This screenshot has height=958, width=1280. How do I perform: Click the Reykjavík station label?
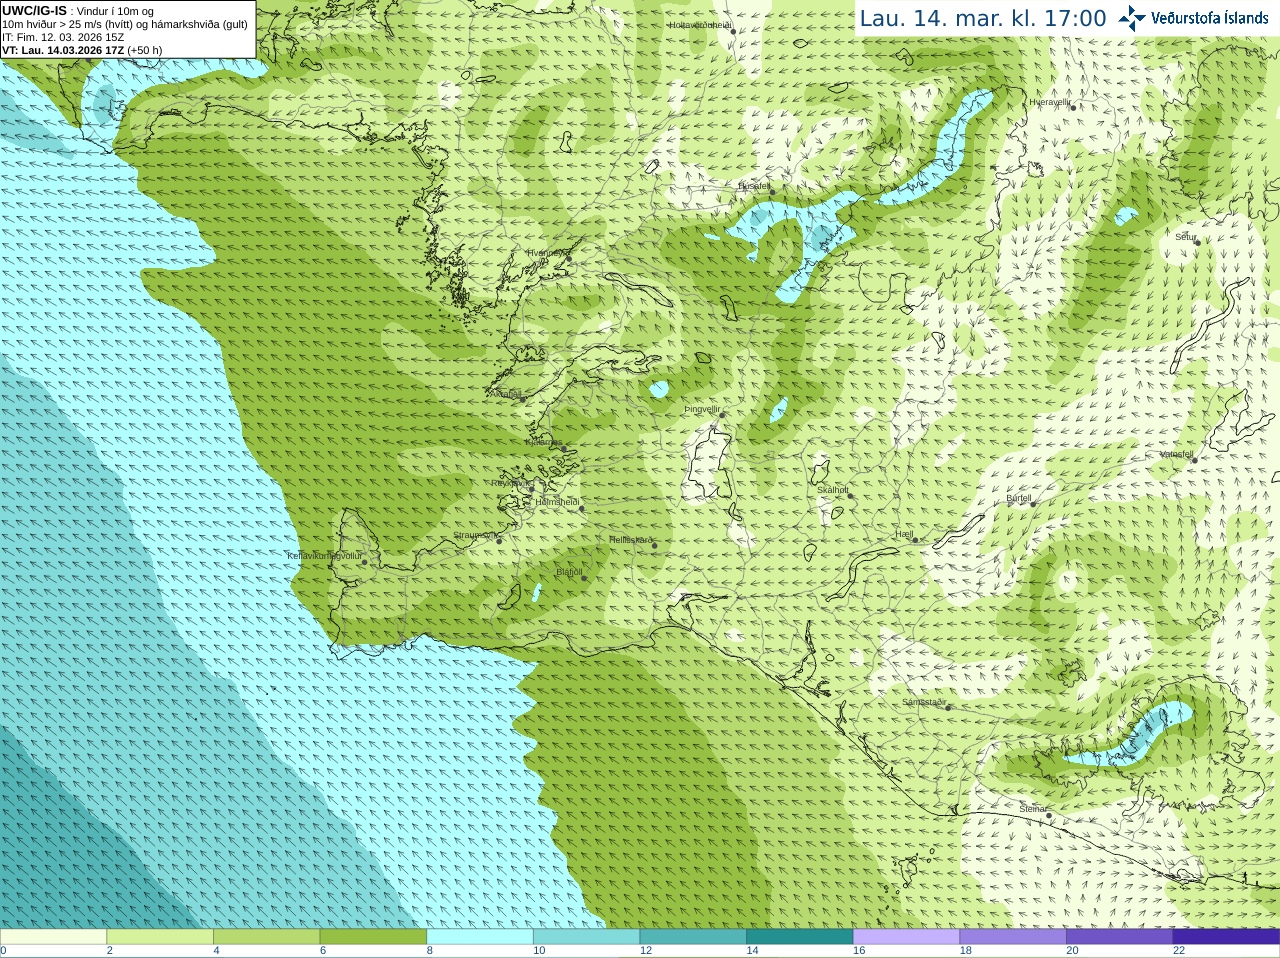[511, 483]
